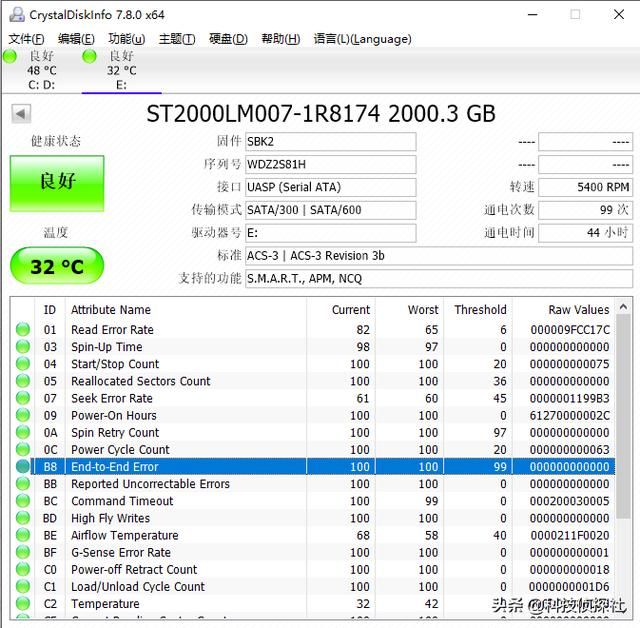The height and width of the screenshot is (628, 640).
Task: Click the firmware field SBK2
Action: coord(331,142)
